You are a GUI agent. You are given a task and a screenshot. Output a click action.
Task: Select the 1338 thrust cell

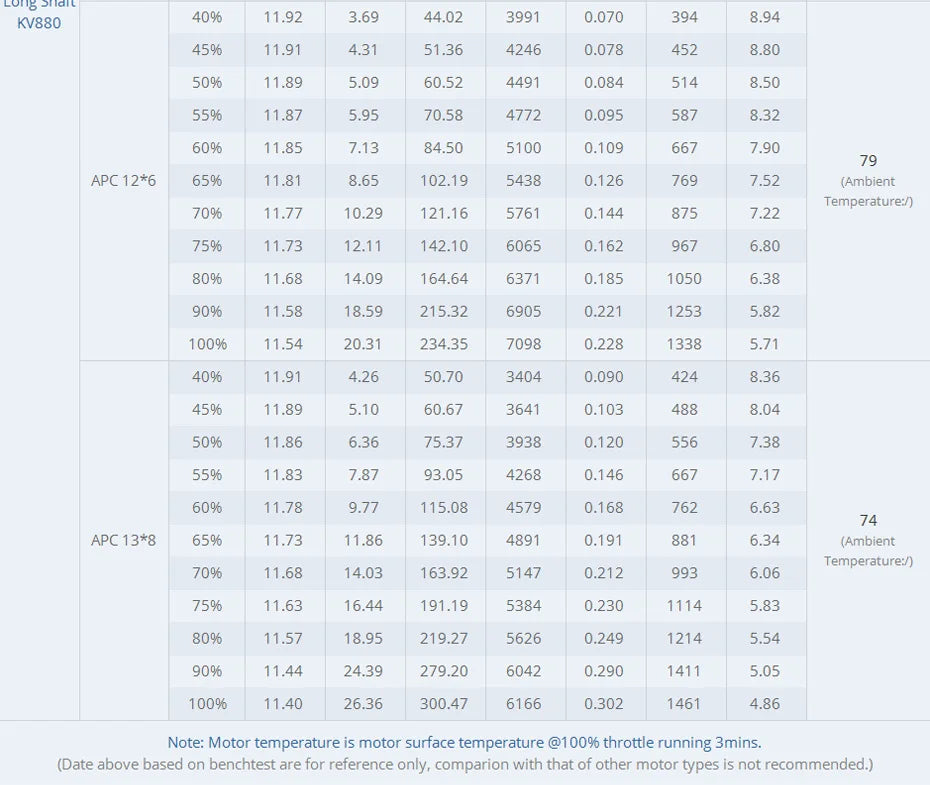click(684, 344)
